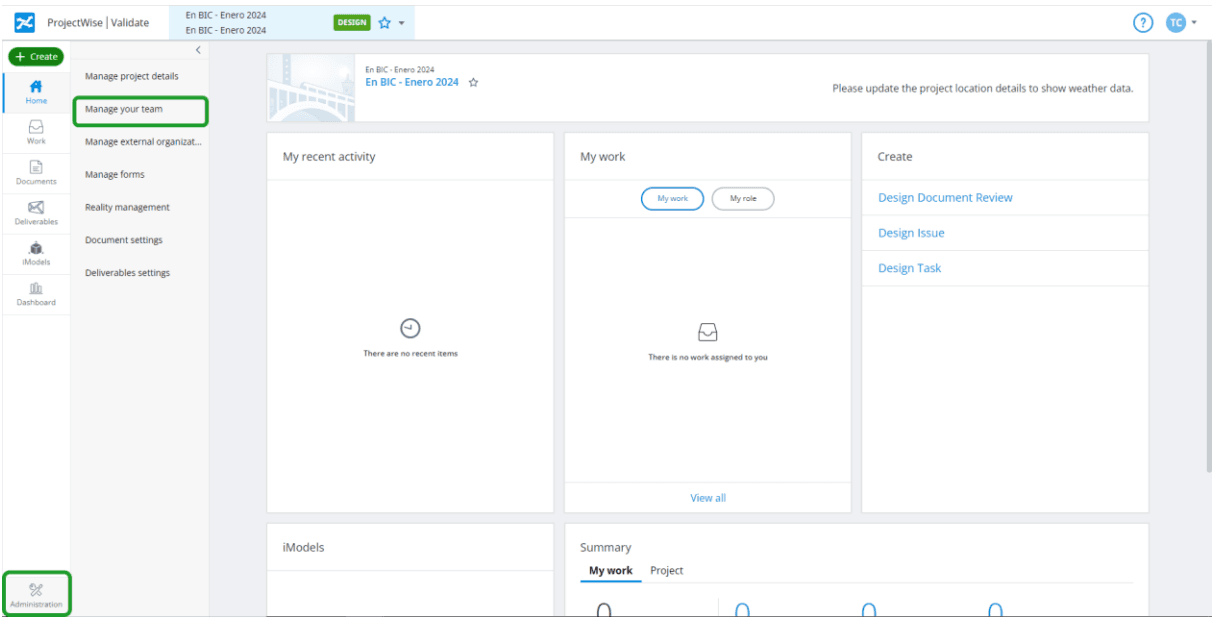
Task: Open the Documents section
Action: 36,172
